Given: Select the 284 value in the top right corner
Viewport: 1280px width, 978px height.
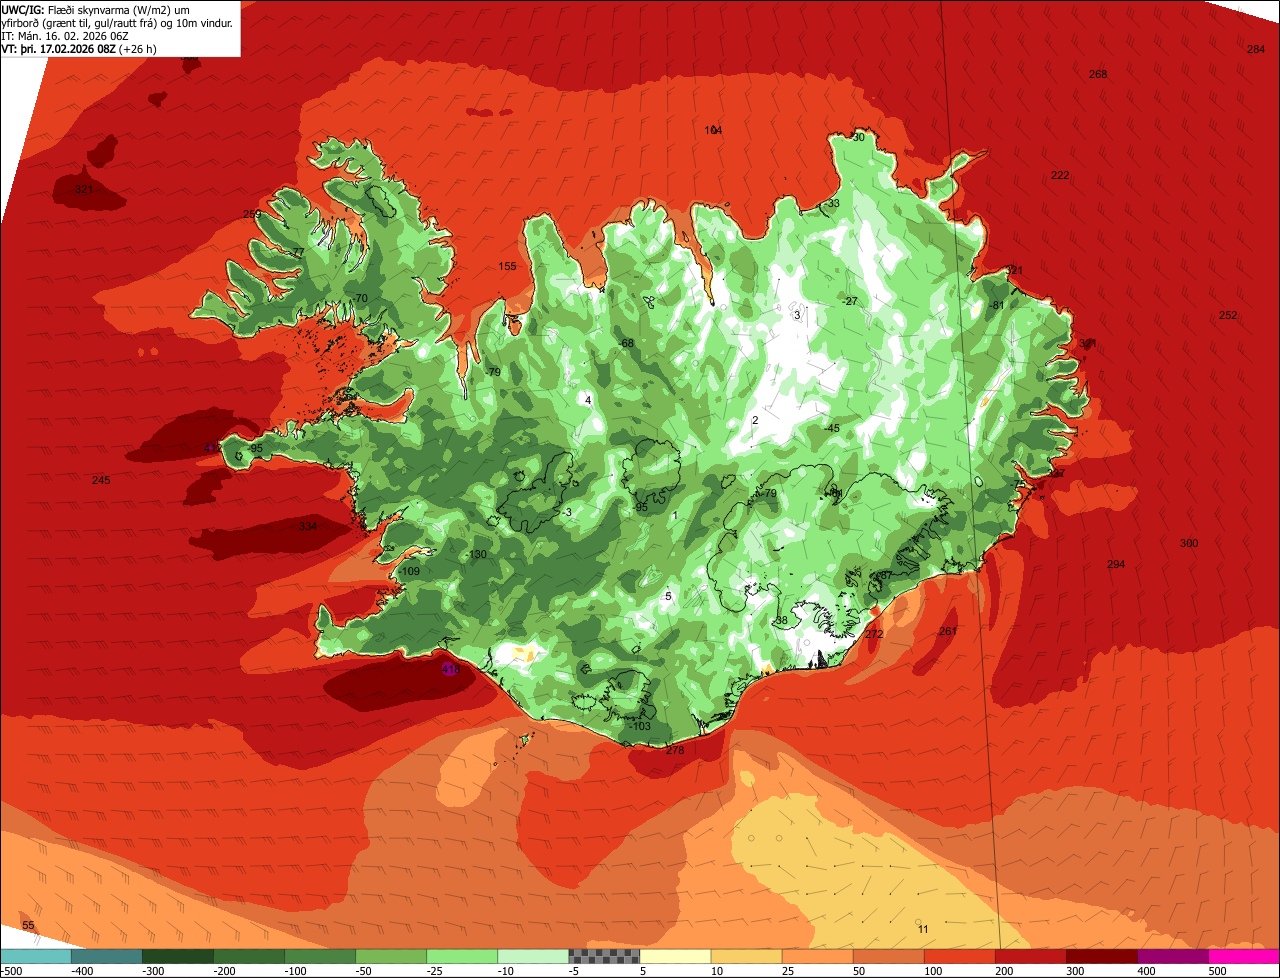Looking at the screenshot, I should point(1256,49).
